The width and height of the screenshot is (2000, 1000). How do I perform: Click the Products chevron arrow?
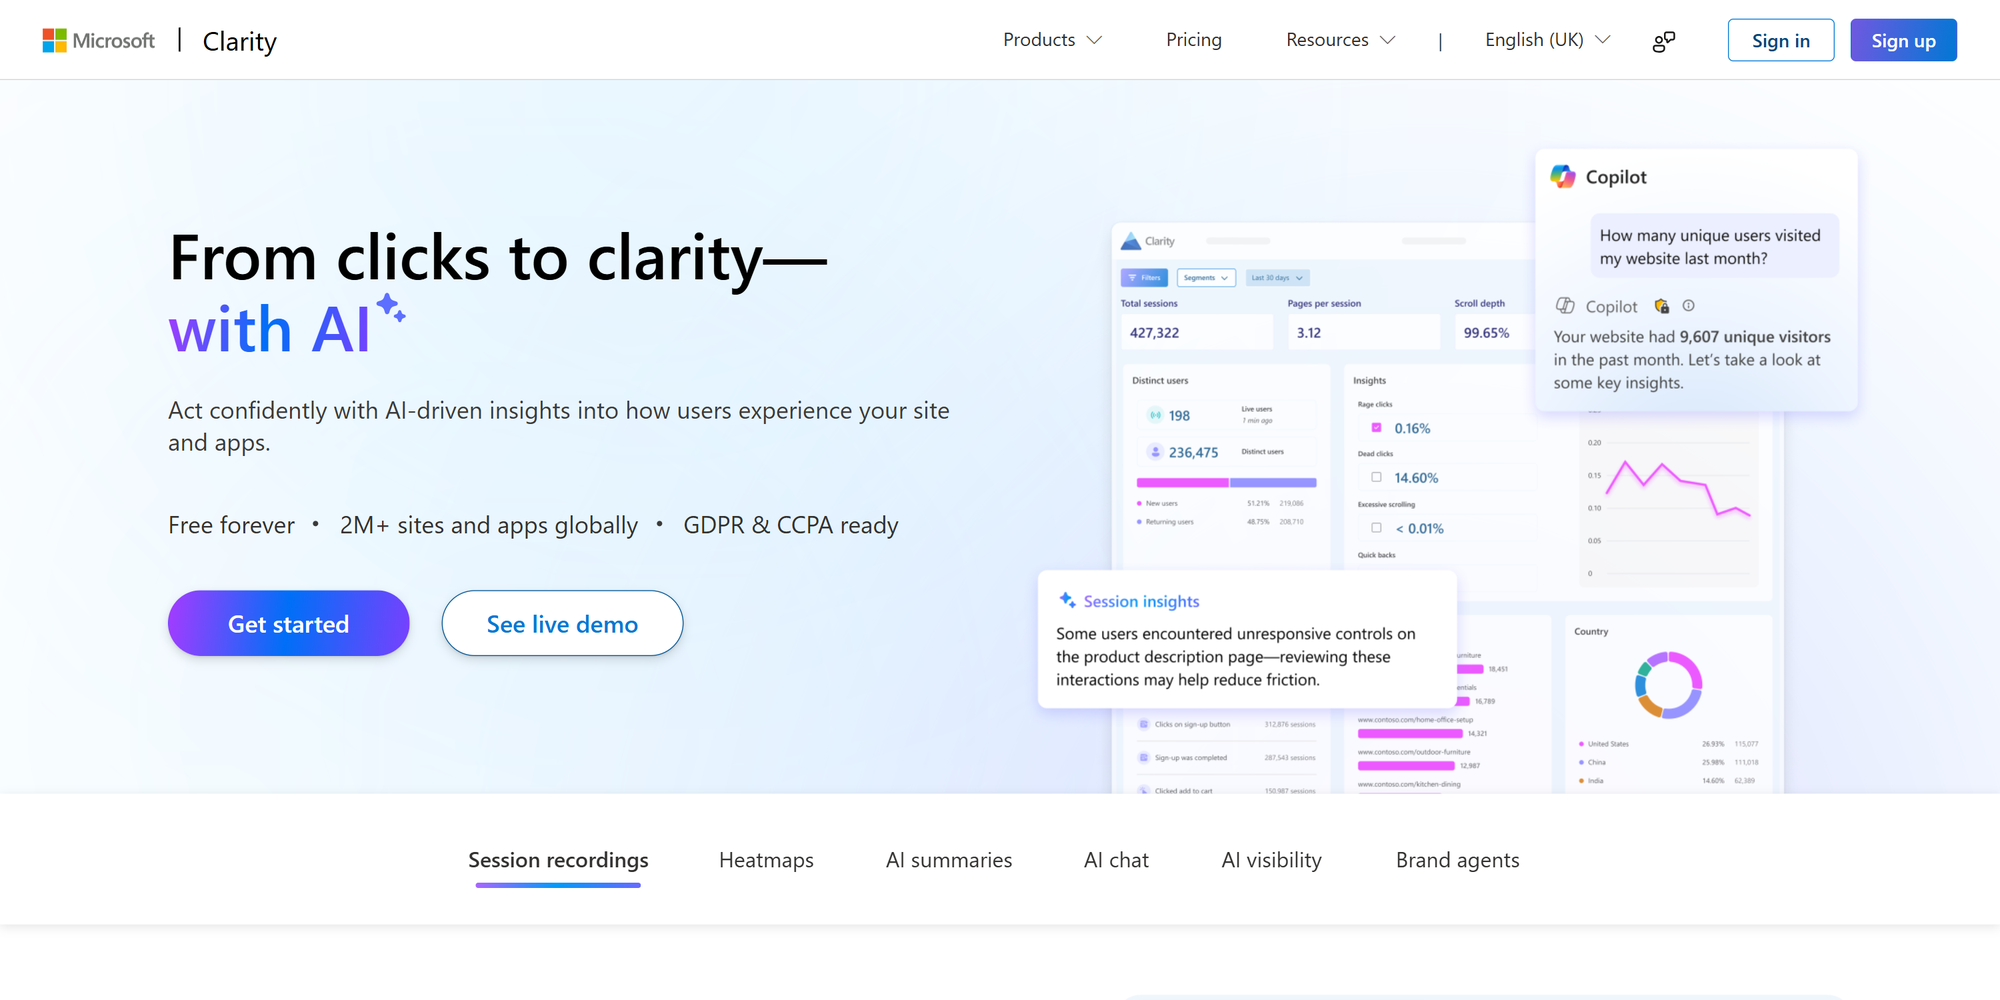pyautogui.click(x=1094, y=40)
